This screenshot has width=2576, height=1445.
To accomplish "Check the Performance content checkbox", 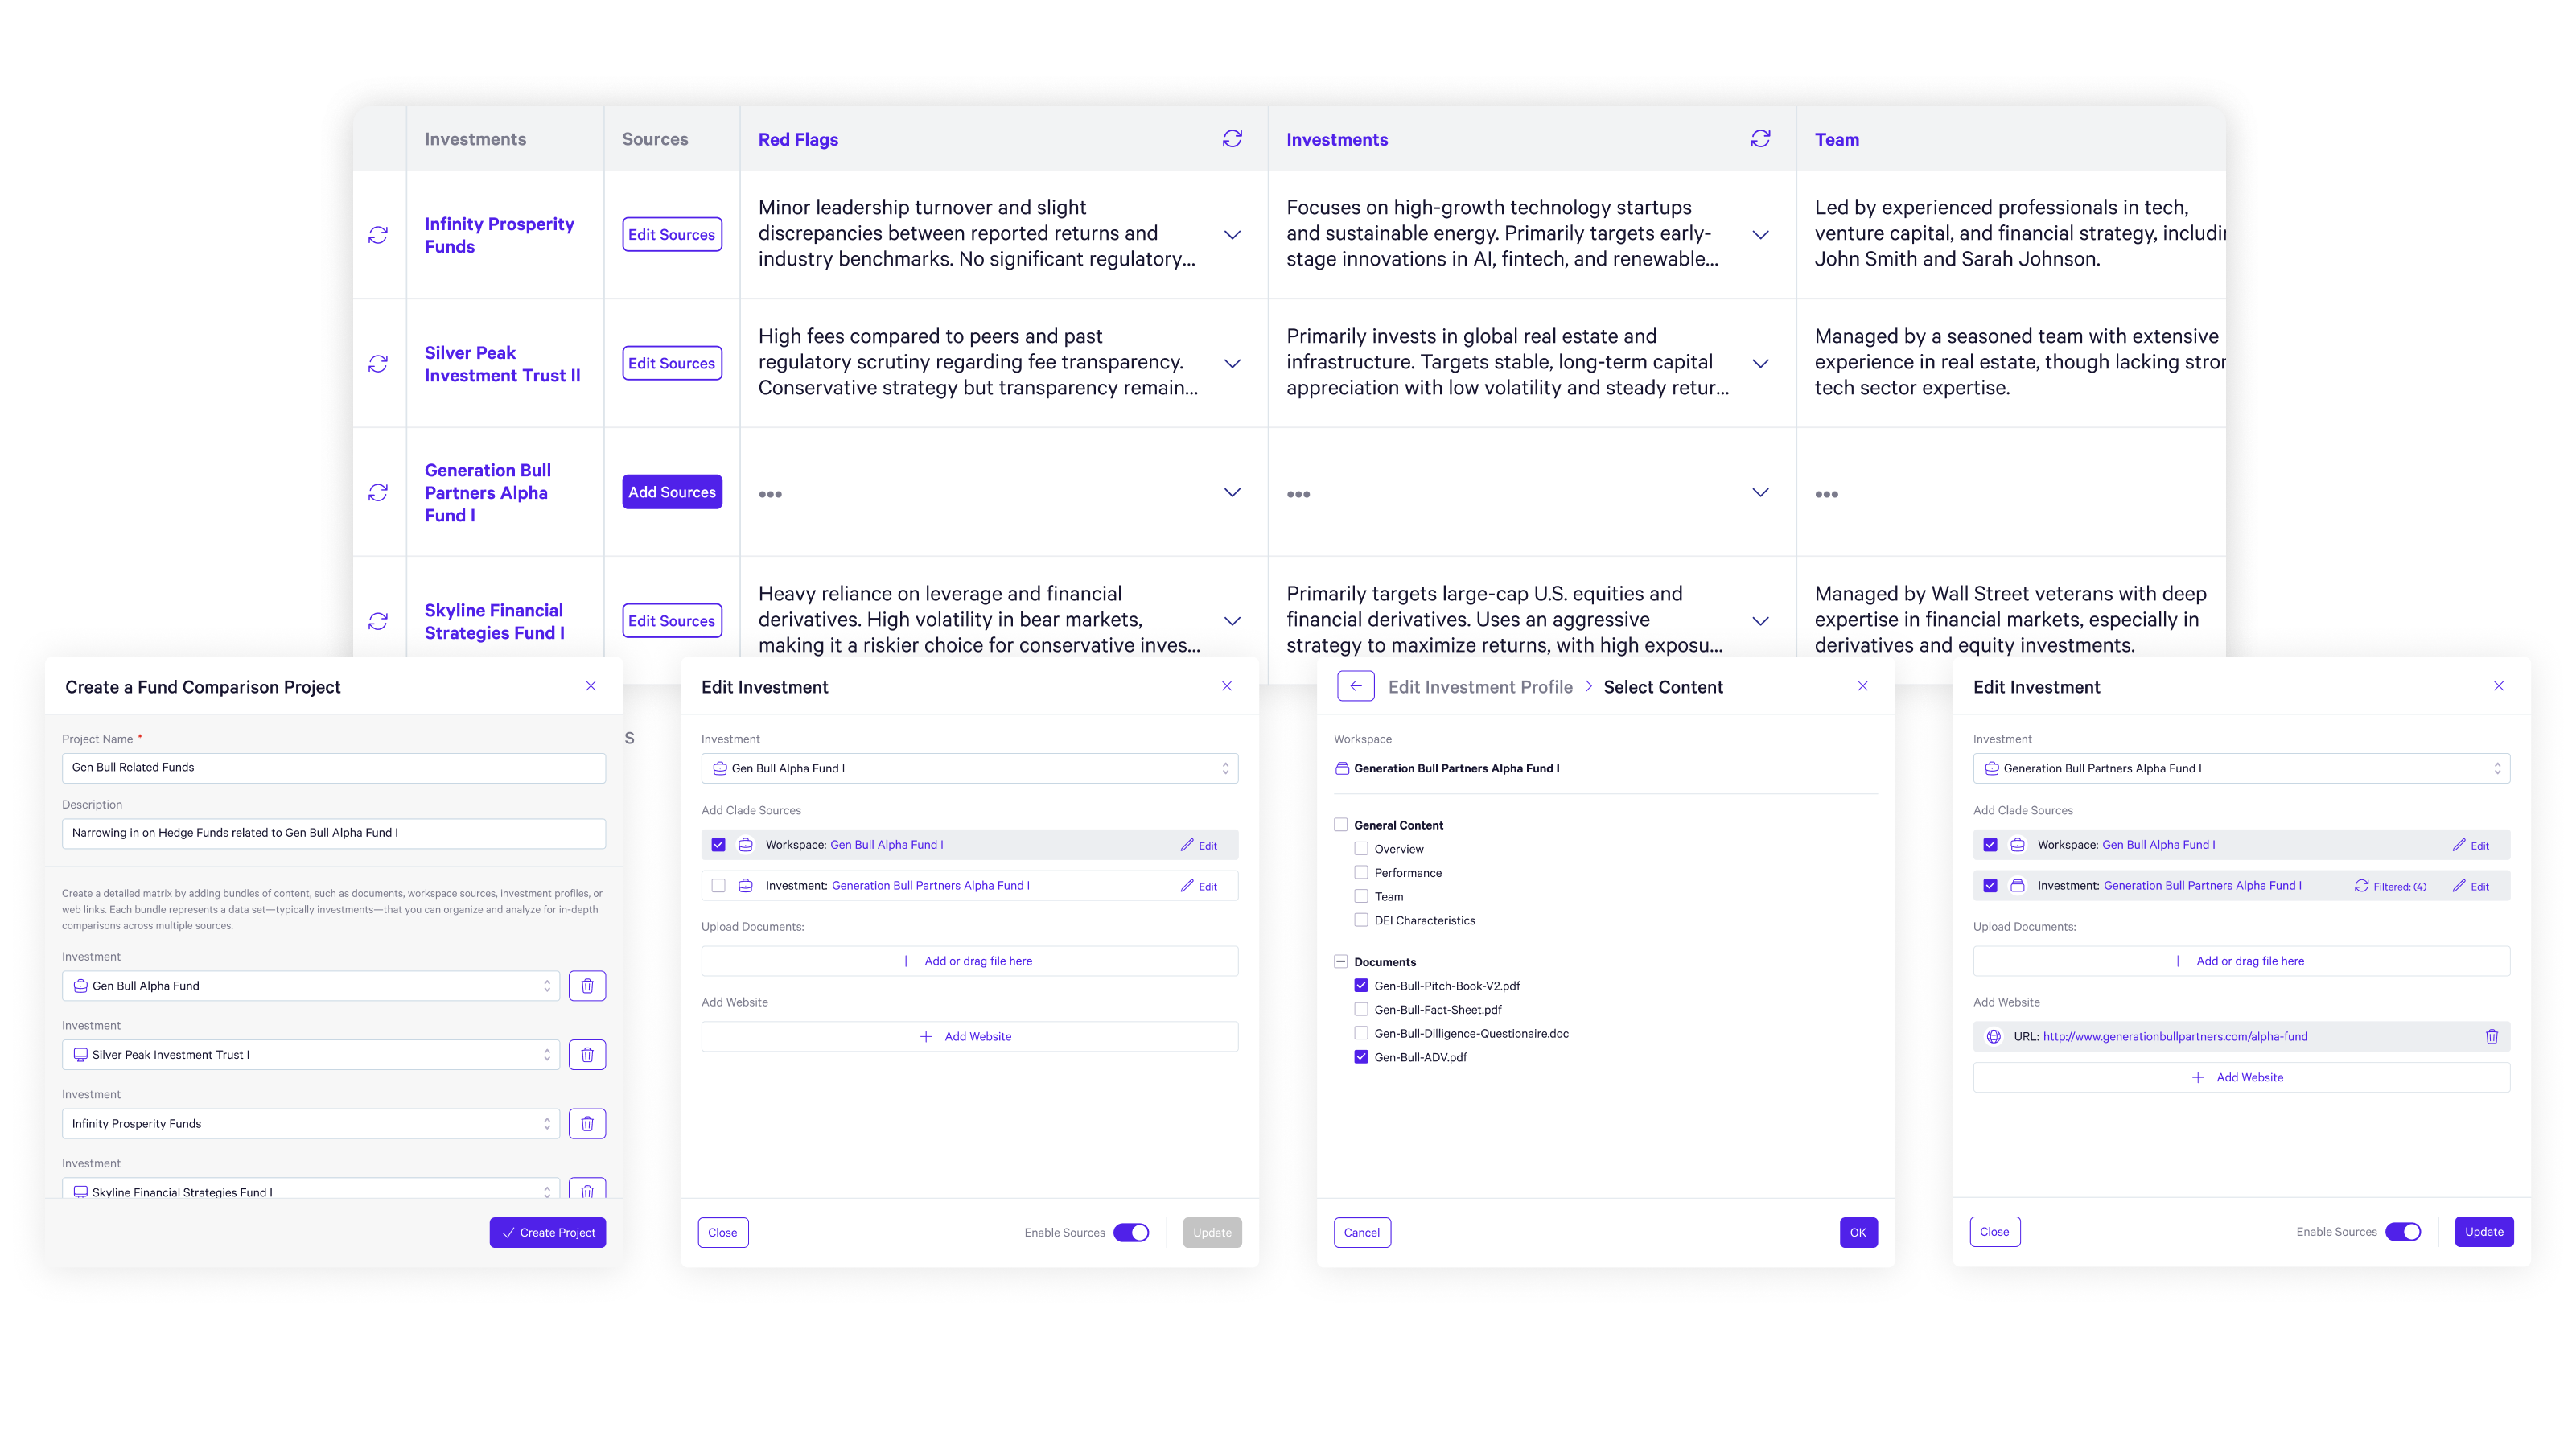I will point(1361,873).
